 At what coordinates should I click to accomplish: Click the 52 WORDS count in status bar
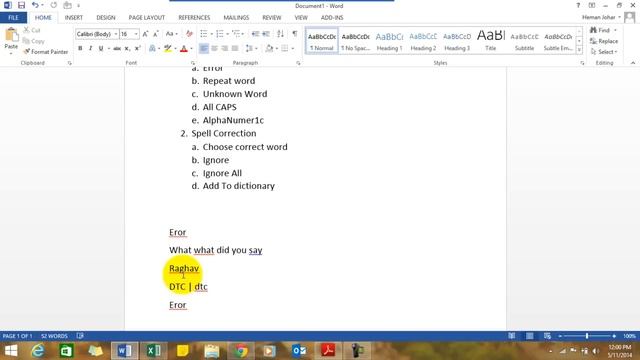tap(54, 336)
